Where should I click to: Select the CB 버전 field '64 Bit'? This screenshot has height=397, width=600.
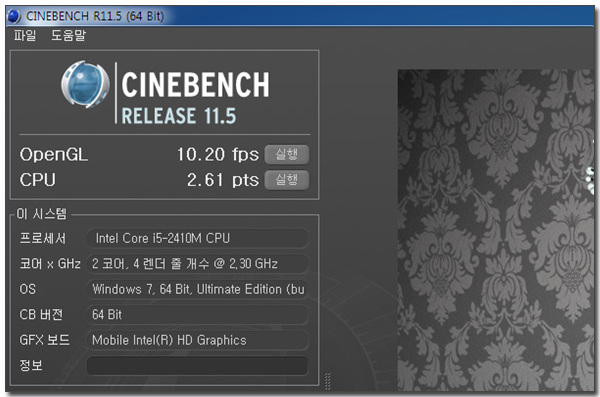coord(197,315)
